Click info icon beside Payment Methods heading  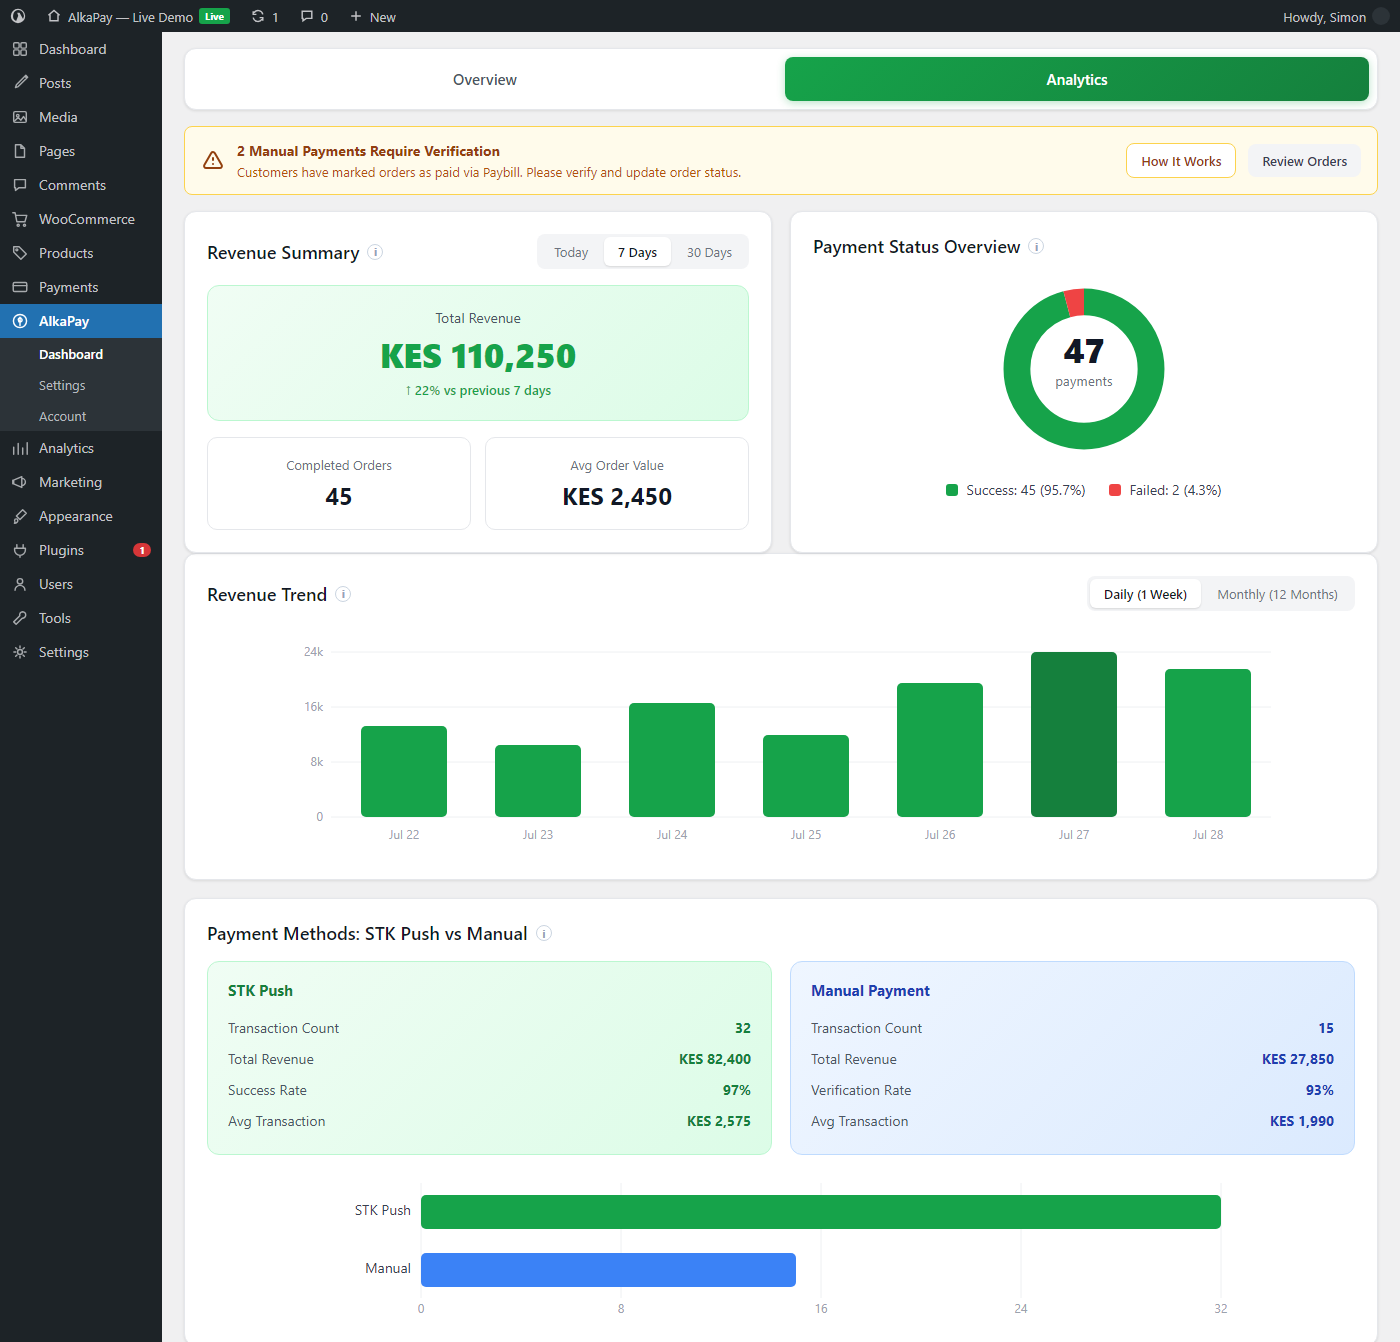tap(544, 933)
